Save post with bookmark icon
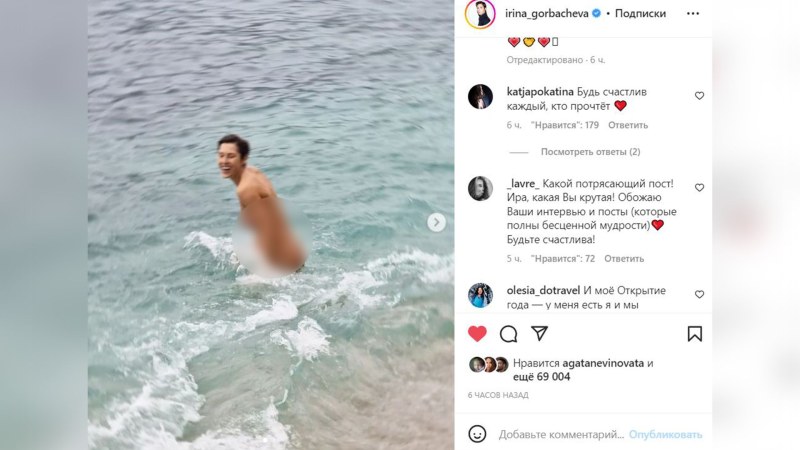Screen dimensions: 800x450 694,334
